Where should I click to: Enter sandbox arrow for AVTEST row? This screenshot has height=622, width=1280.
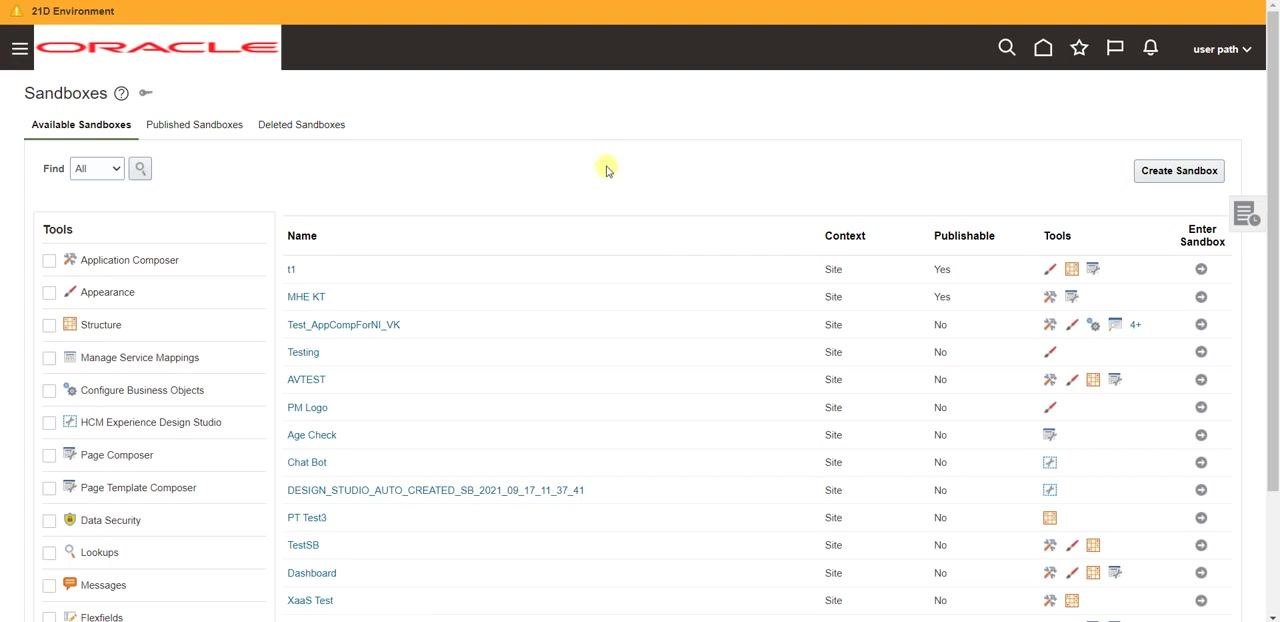tap(1201, 380)
